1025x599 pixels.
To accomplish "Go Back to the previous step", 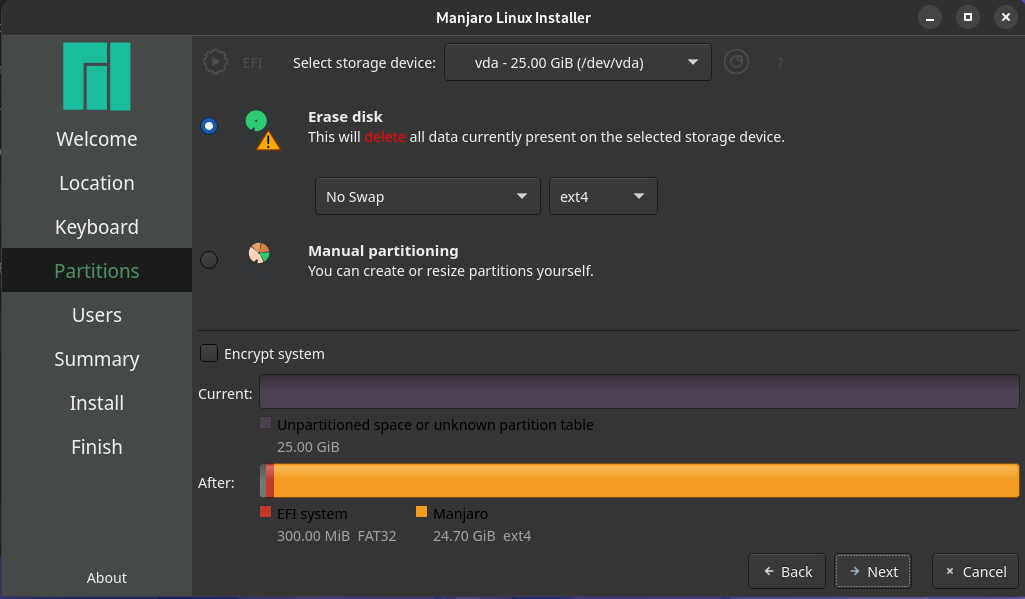I will (x=786, y=571).
